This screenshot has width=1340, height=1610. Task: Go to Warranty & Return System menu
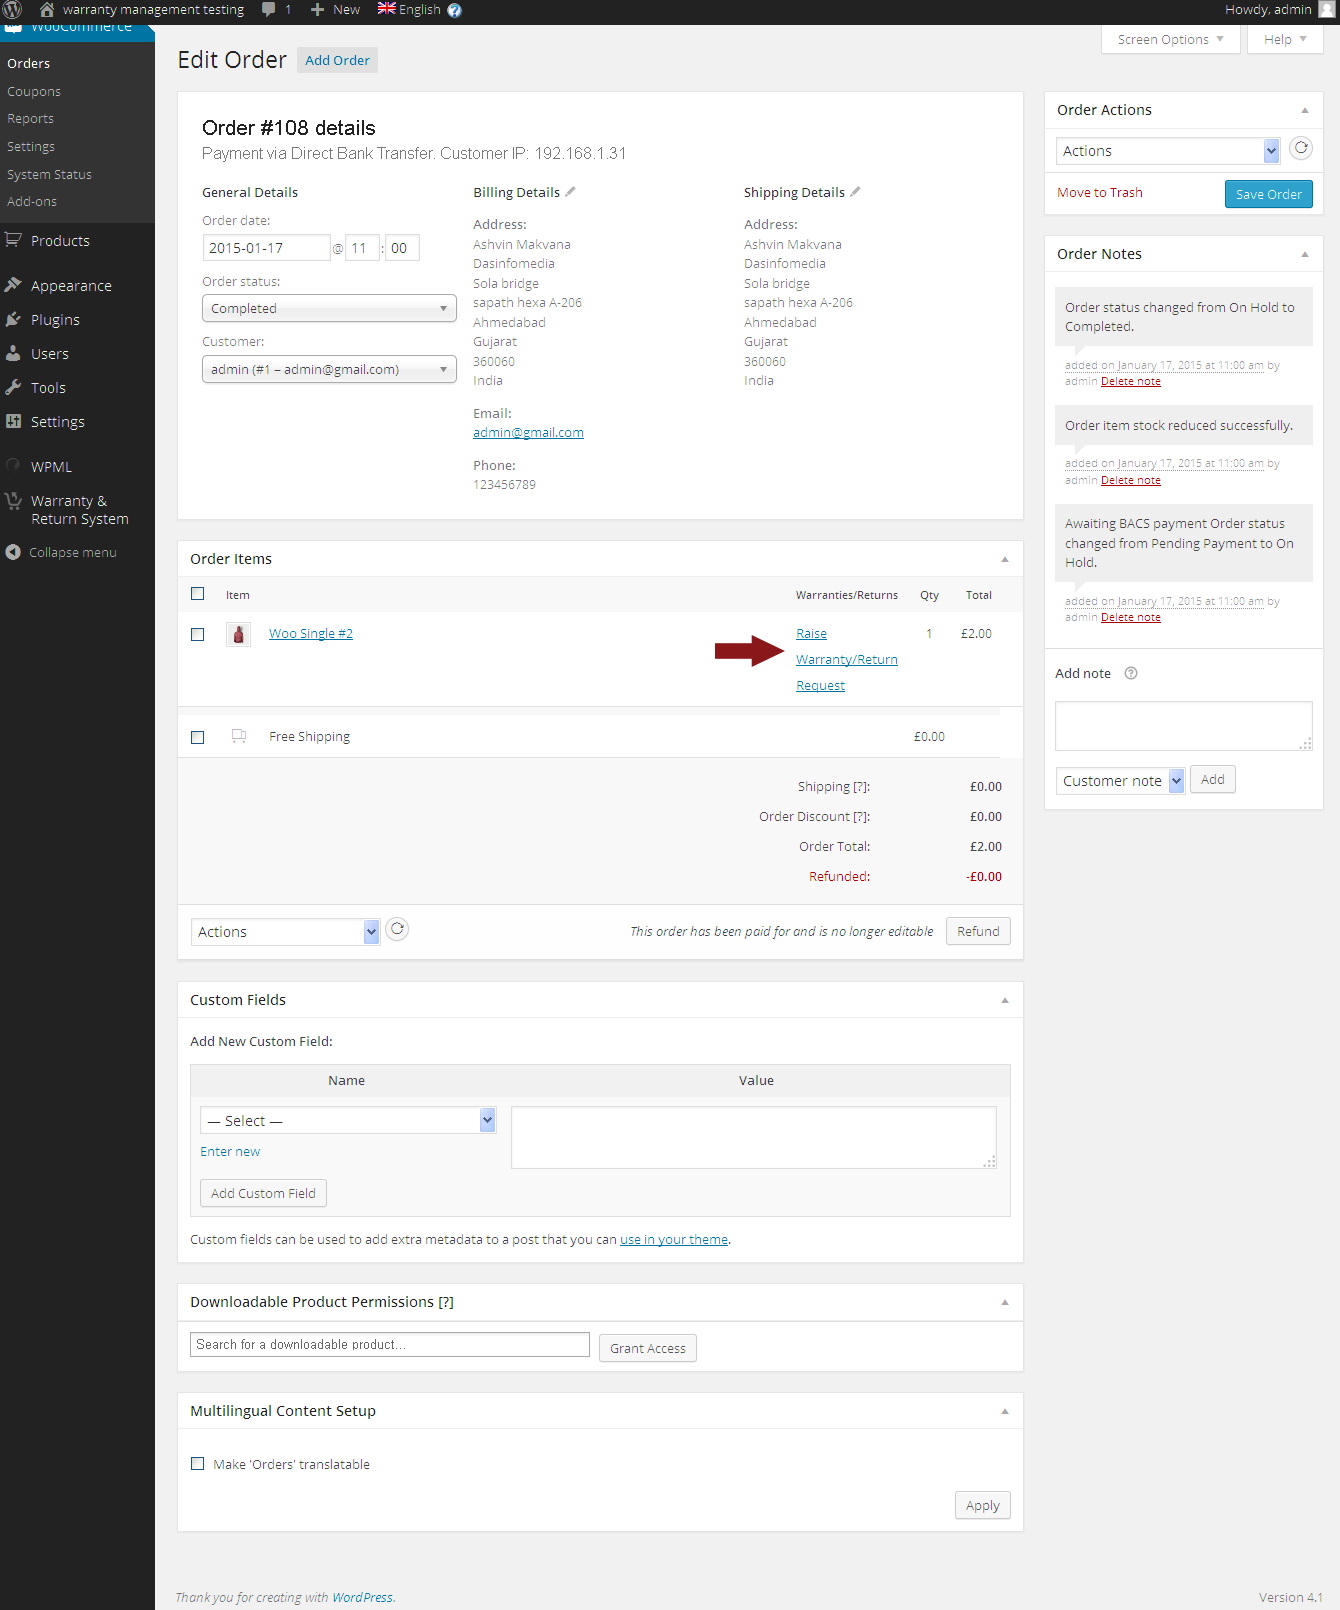click(79, 509)
